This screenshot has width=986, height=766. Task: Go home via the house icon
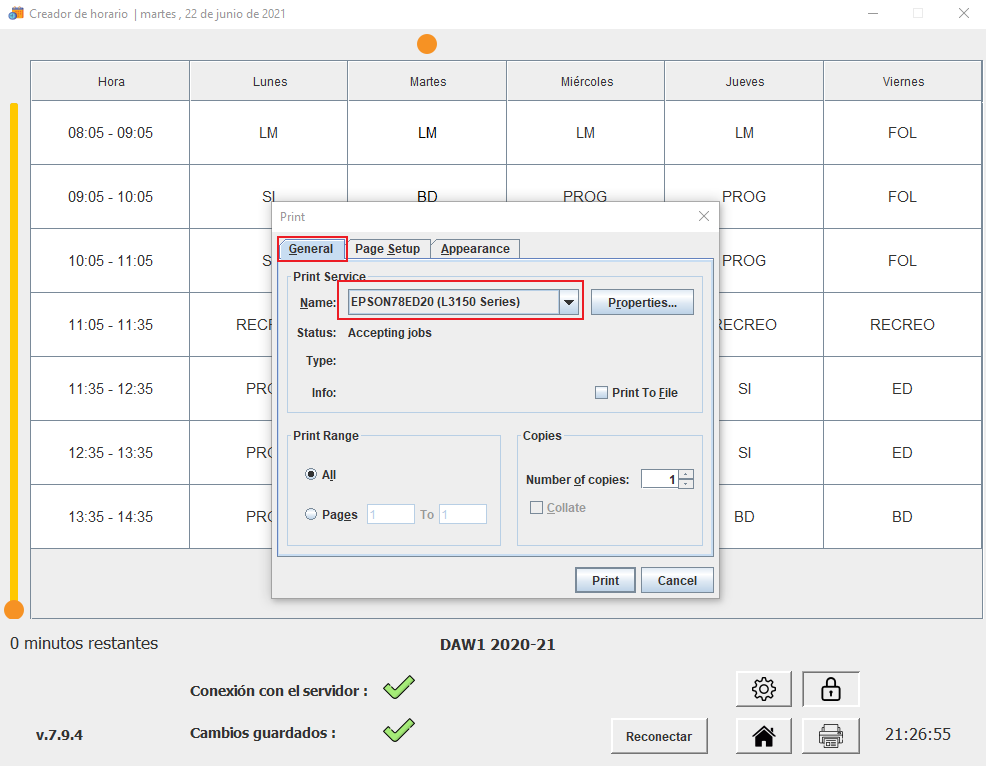coord(764,736)
